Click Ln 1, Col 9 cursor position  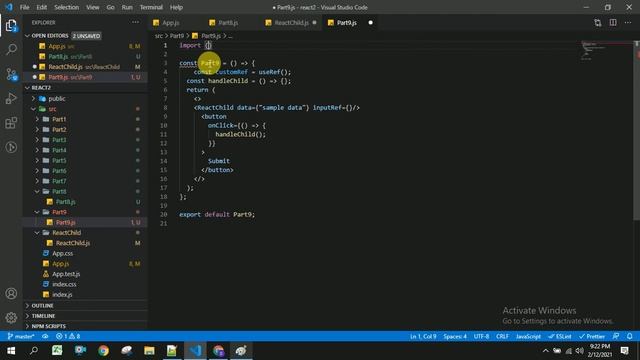point(423,336)
